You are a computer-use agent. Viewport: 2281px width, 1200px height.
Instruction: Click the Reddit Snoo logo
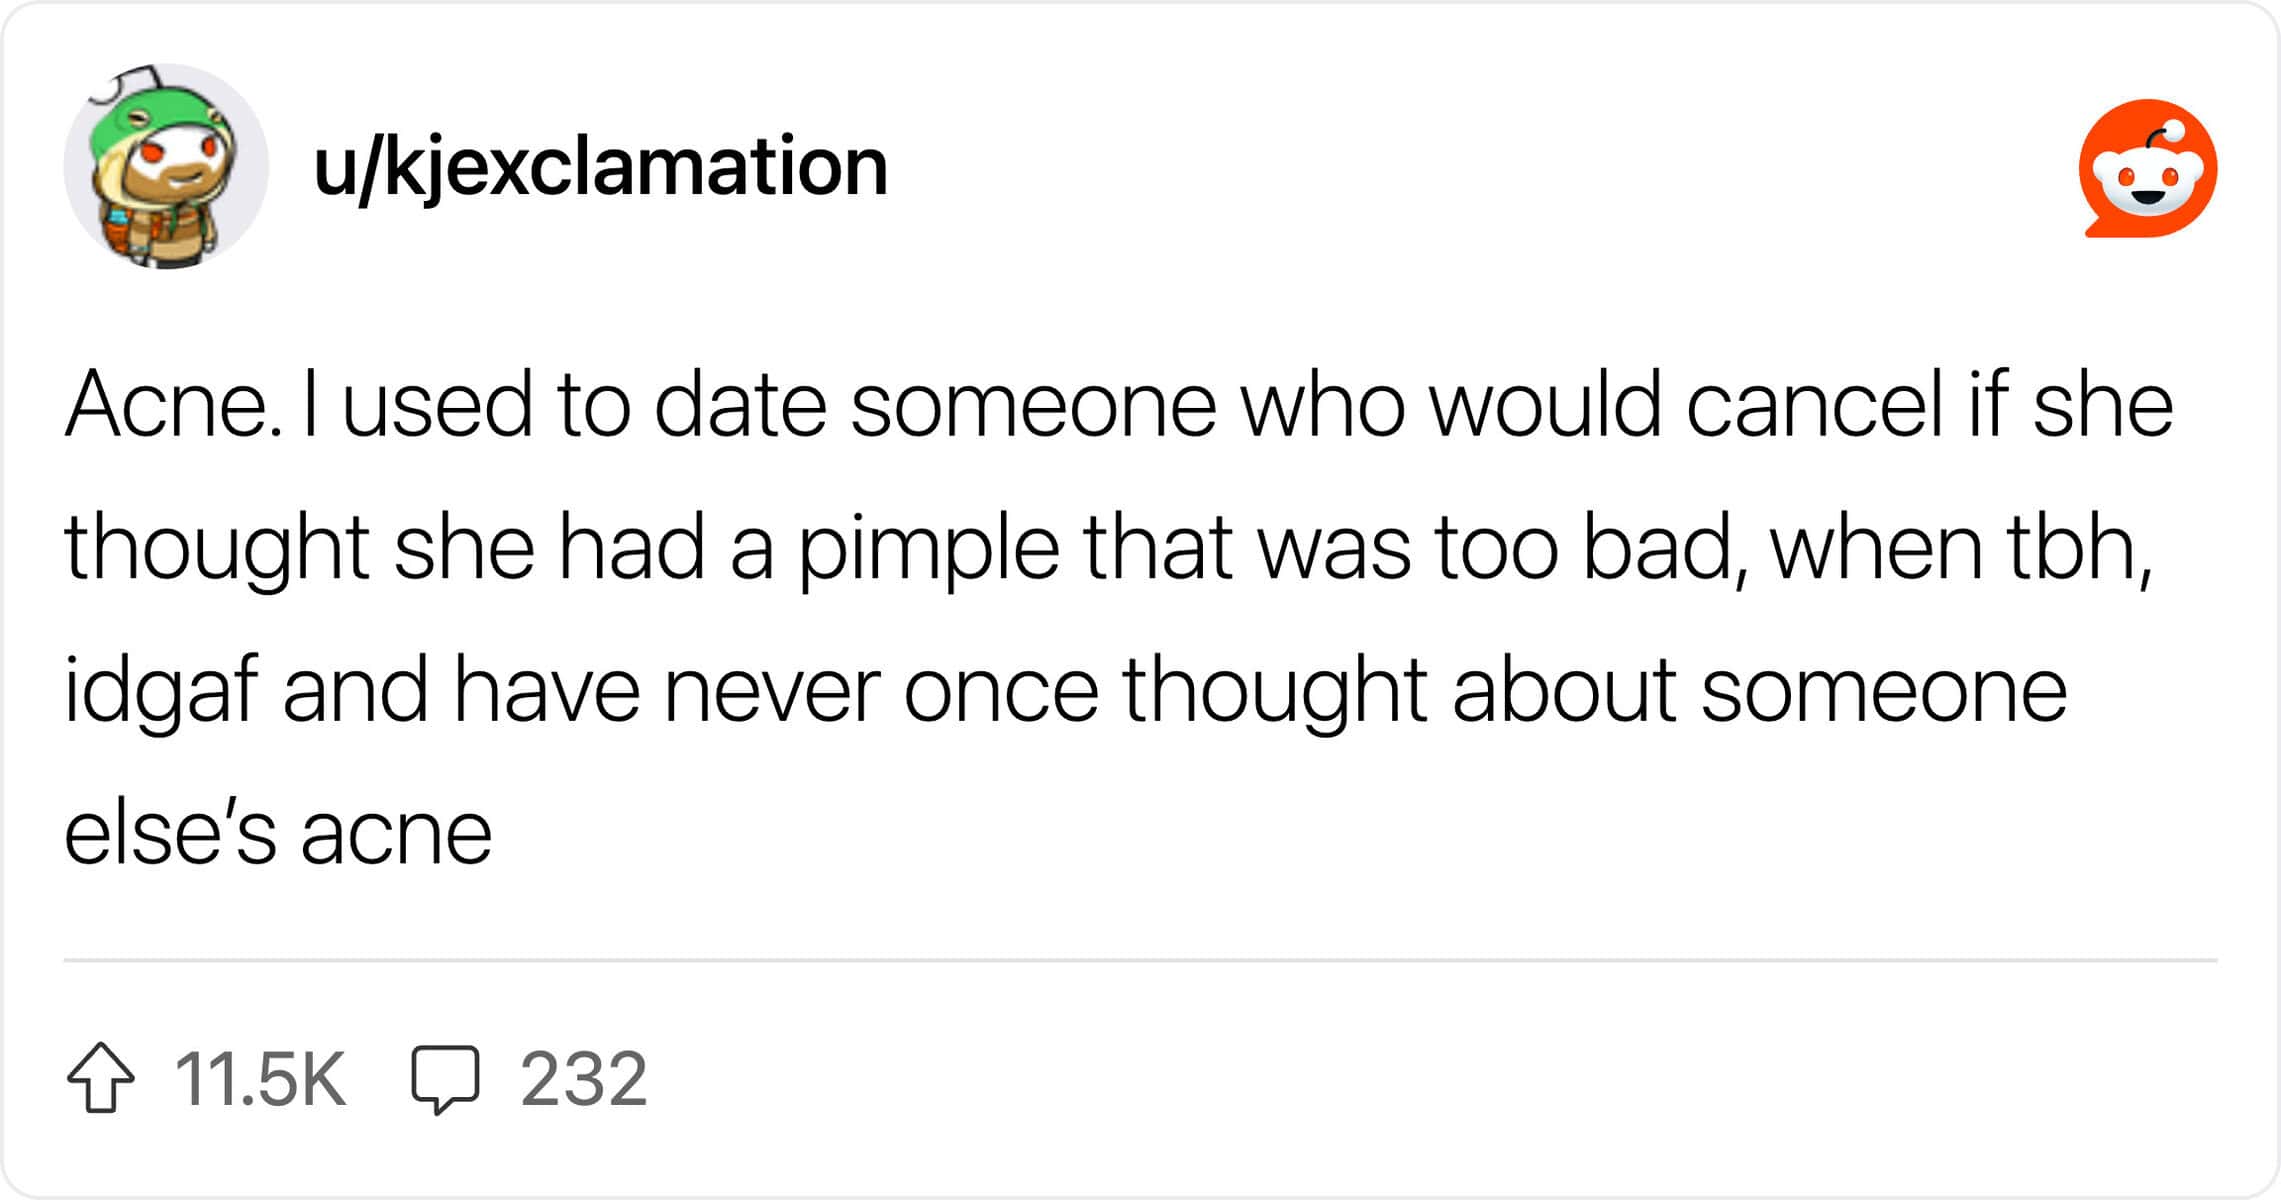click(x=2147, y=168)
